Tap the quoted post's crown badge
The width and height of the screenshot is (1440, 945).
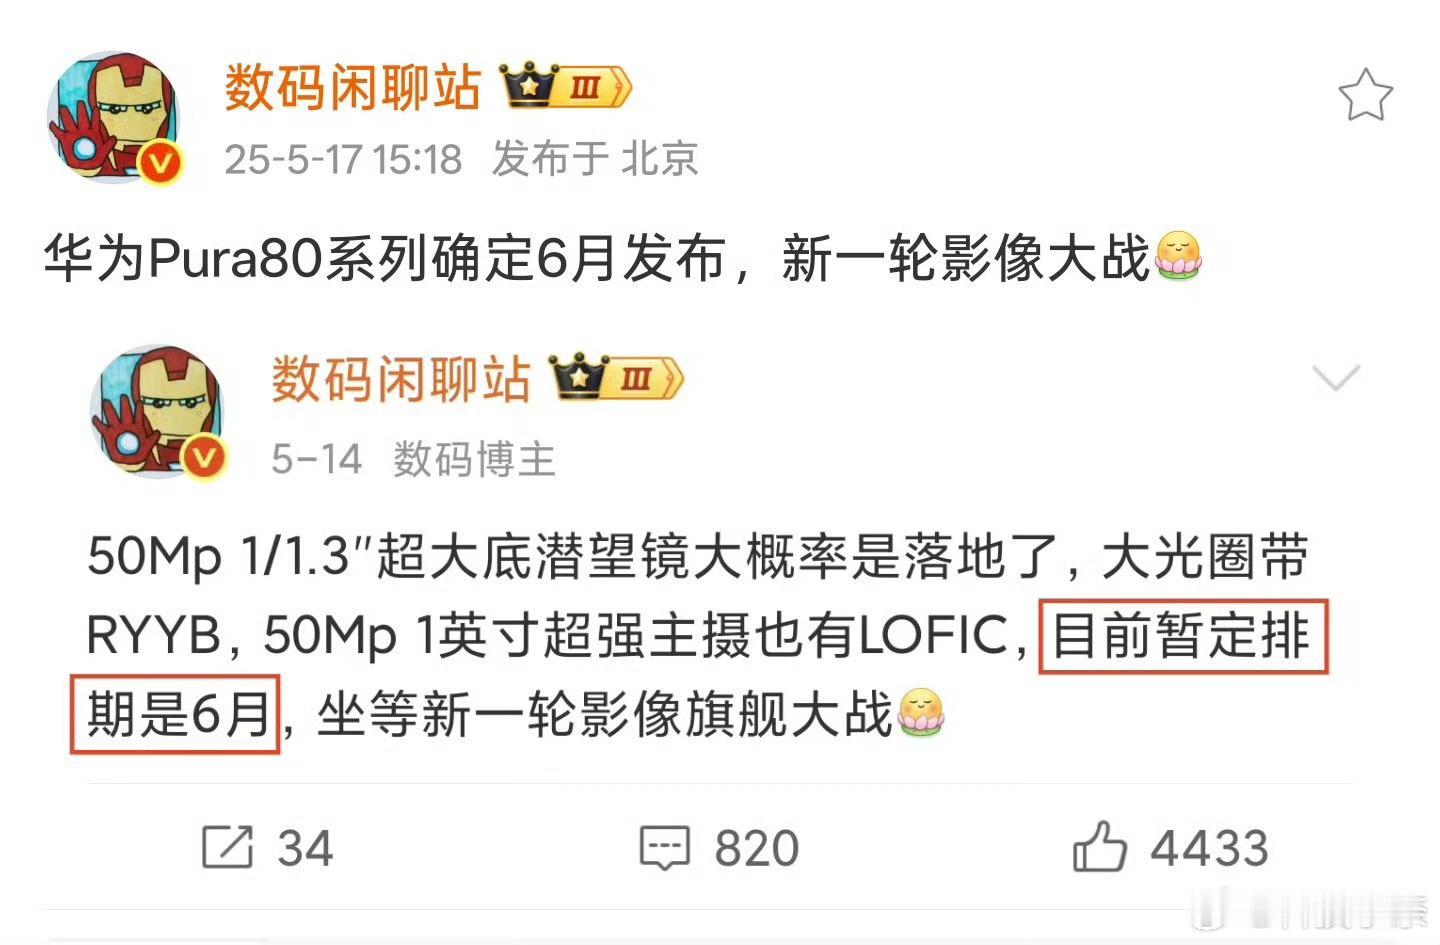click(x=616, y=378)
